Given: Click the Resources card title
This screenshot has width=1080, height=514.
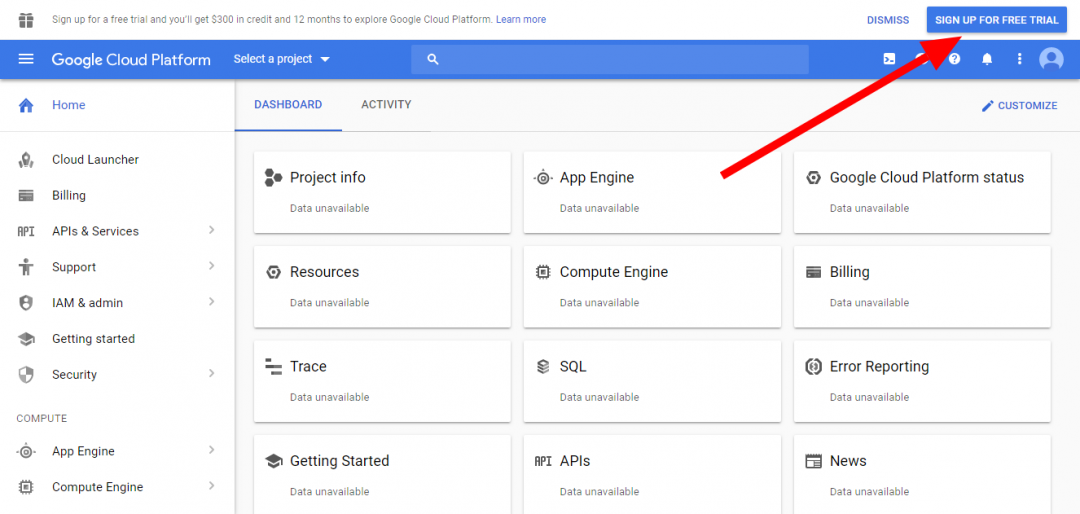Looking at the screenshot, I should coord(324,272).
